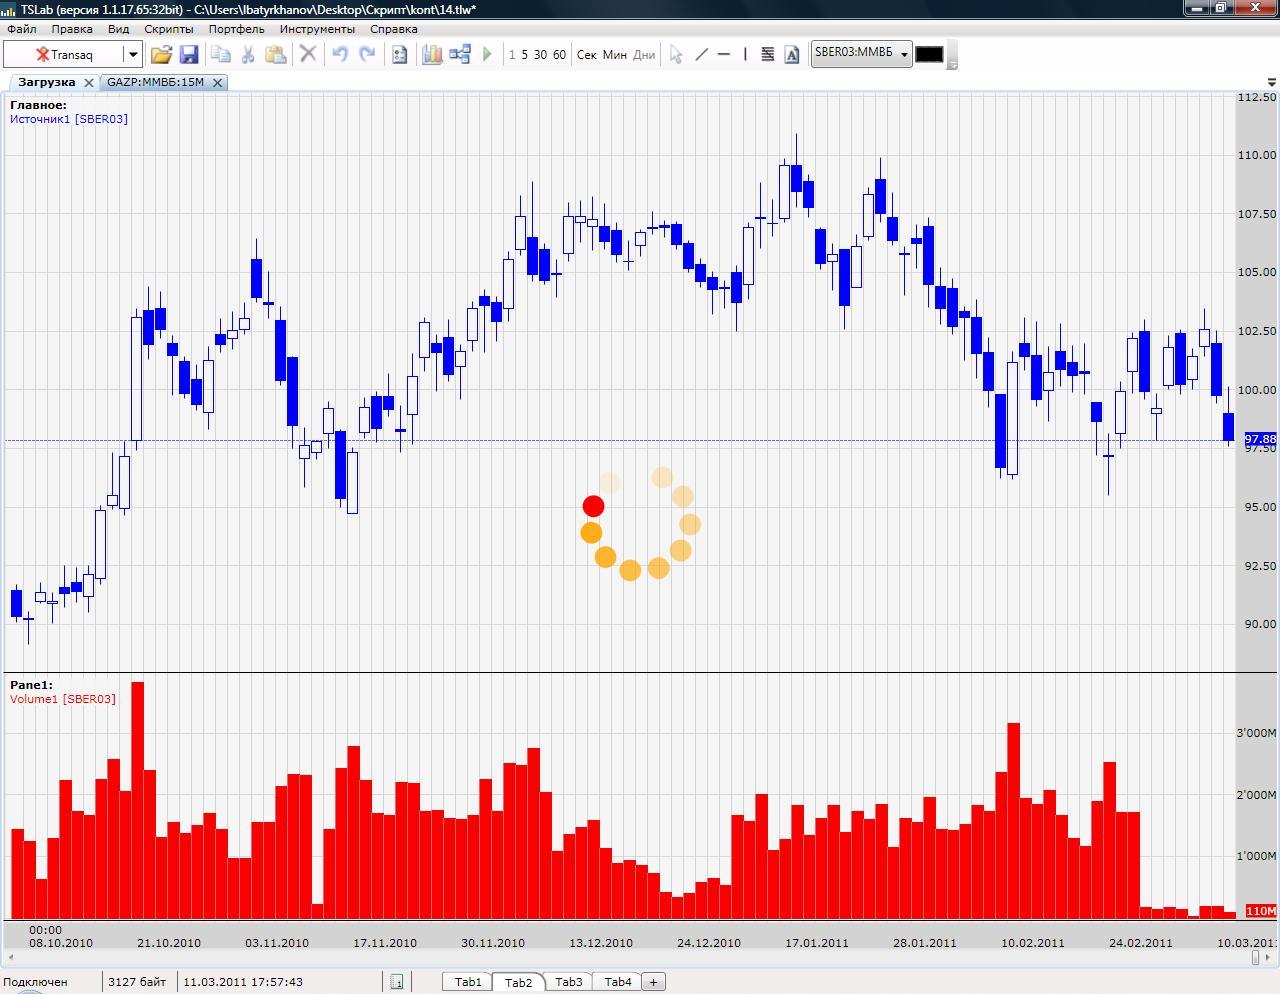Select the vertical line drawing tool
Image resolution: width=1280 pixels, height=994 pixels.
(745, 54)
